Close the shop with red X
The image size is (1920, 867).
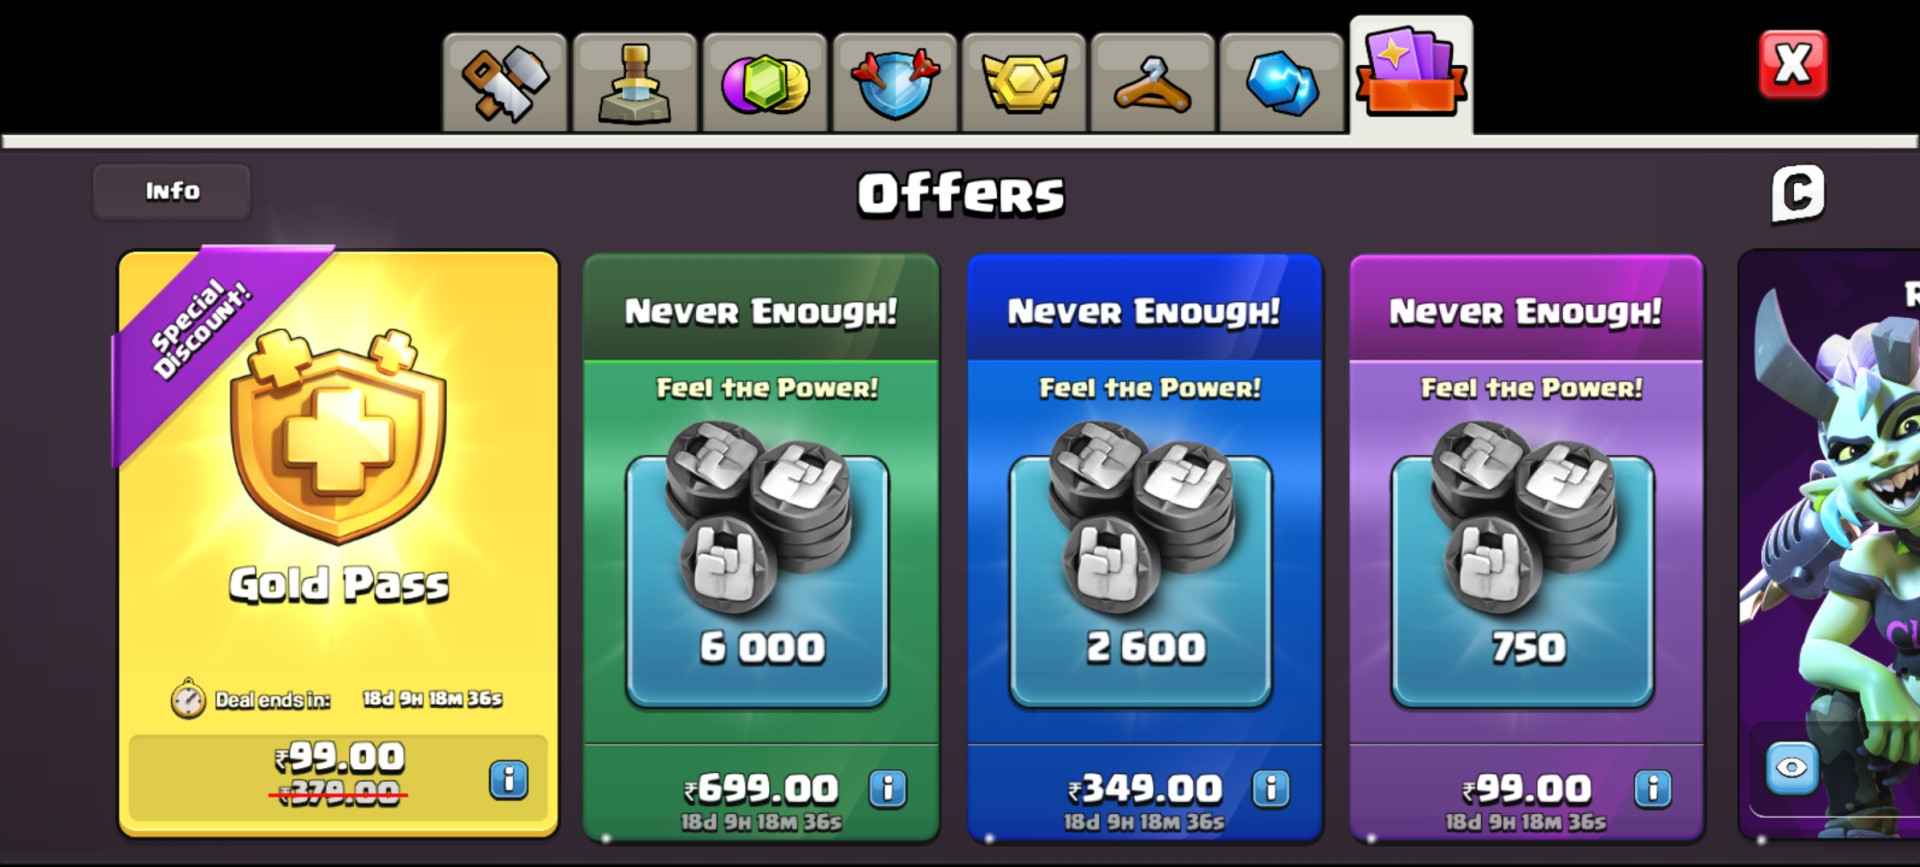click(x=1793, y=64)
